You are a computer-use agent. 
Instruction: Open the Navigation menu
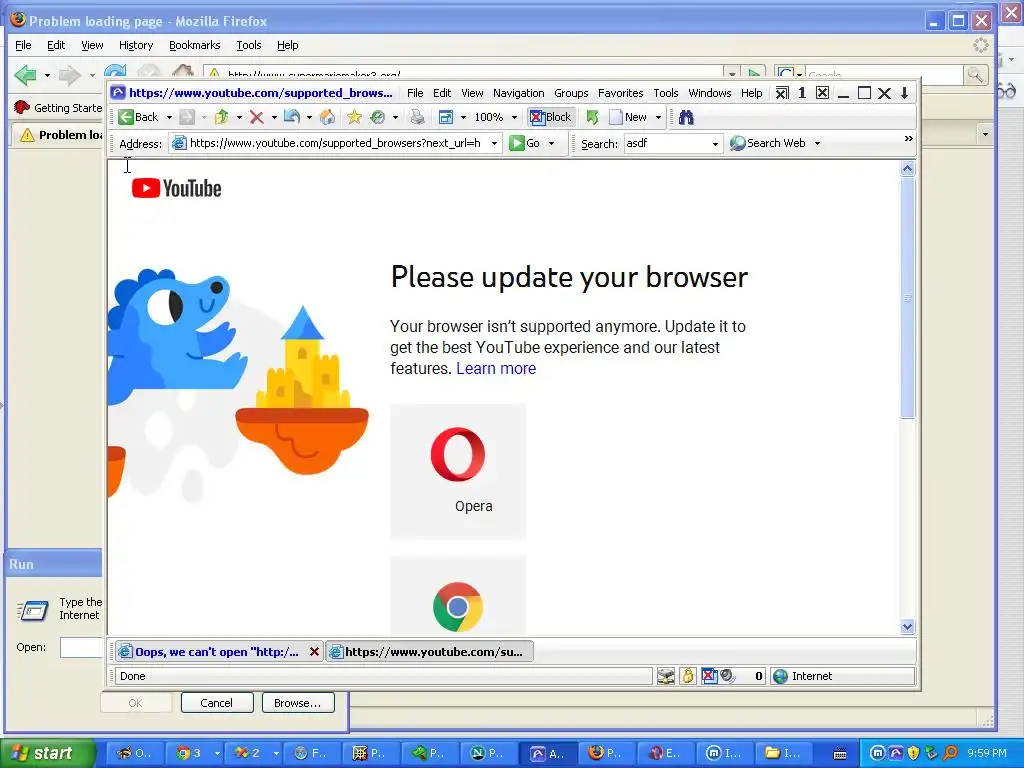pos(519,93)
